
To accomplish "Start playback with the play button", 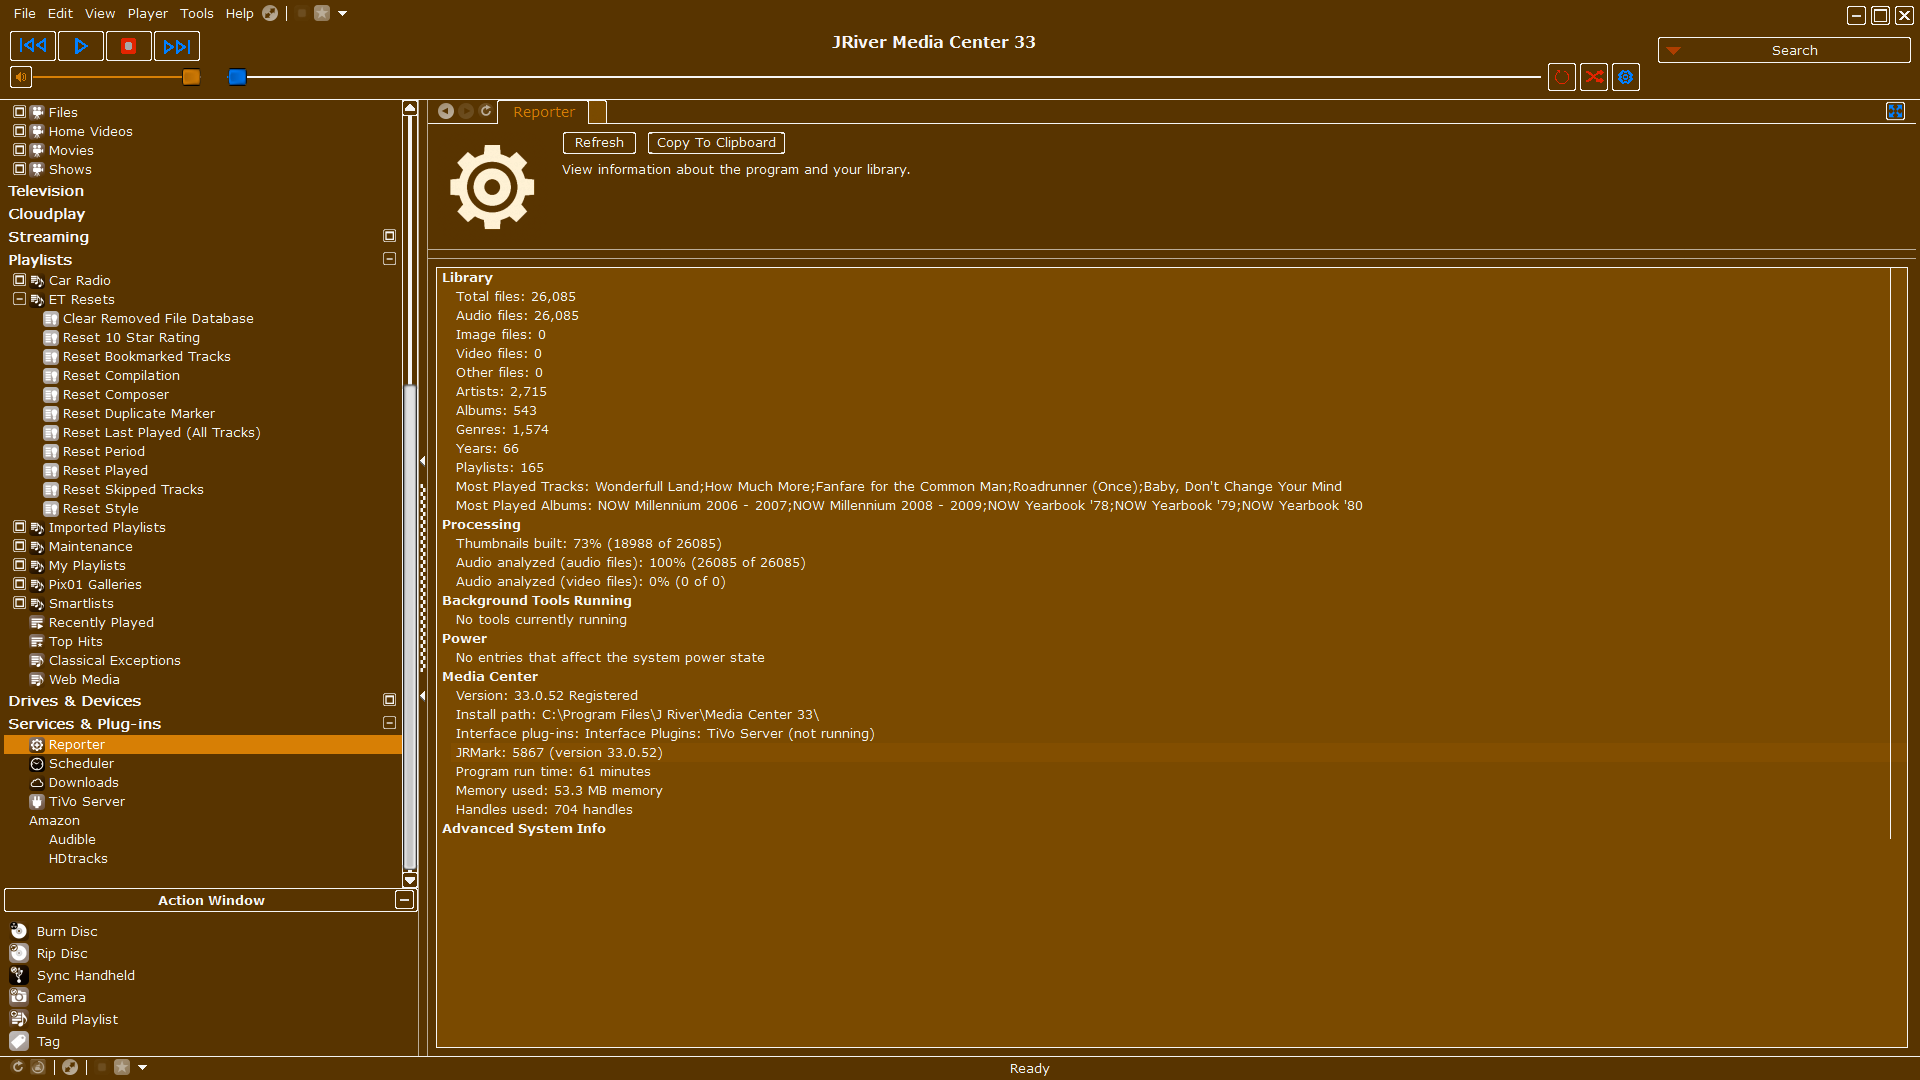I will point(81,46).
